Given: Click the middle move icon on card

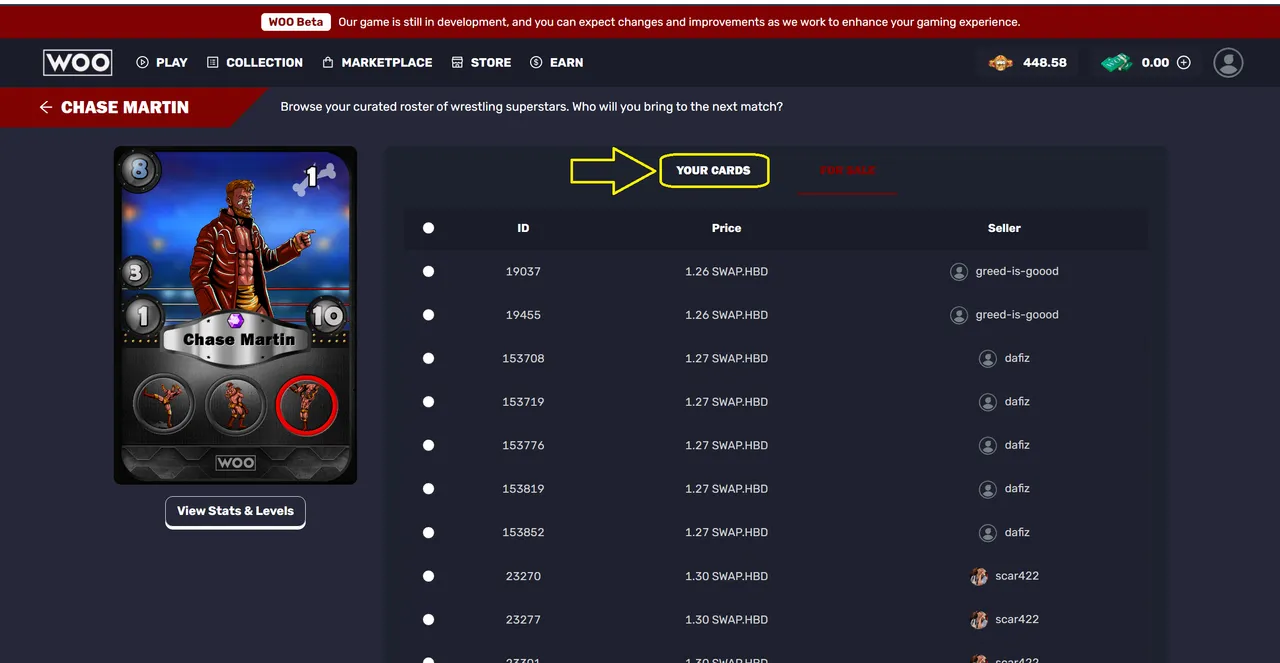Looking at the screenshot, I should (x=235, y=404).
